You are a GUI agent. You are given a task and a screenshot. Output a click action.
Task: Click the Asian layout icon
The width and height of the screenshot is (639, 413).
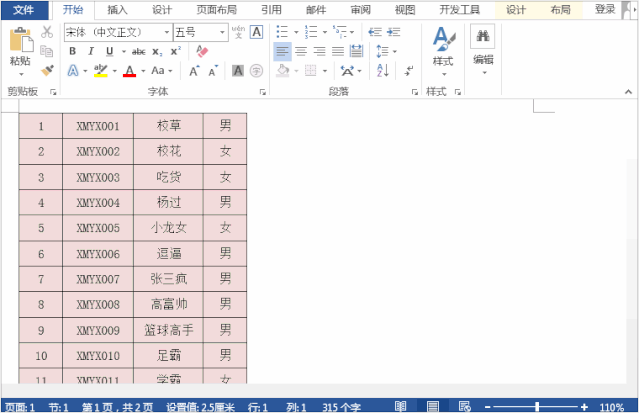pos(347,71)
